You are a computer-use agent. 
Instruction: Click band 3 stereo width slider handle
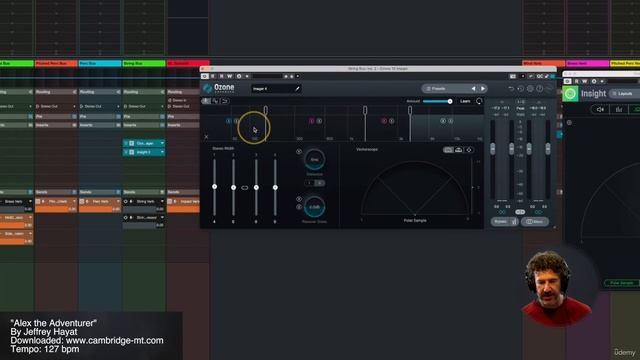(256, 187)
